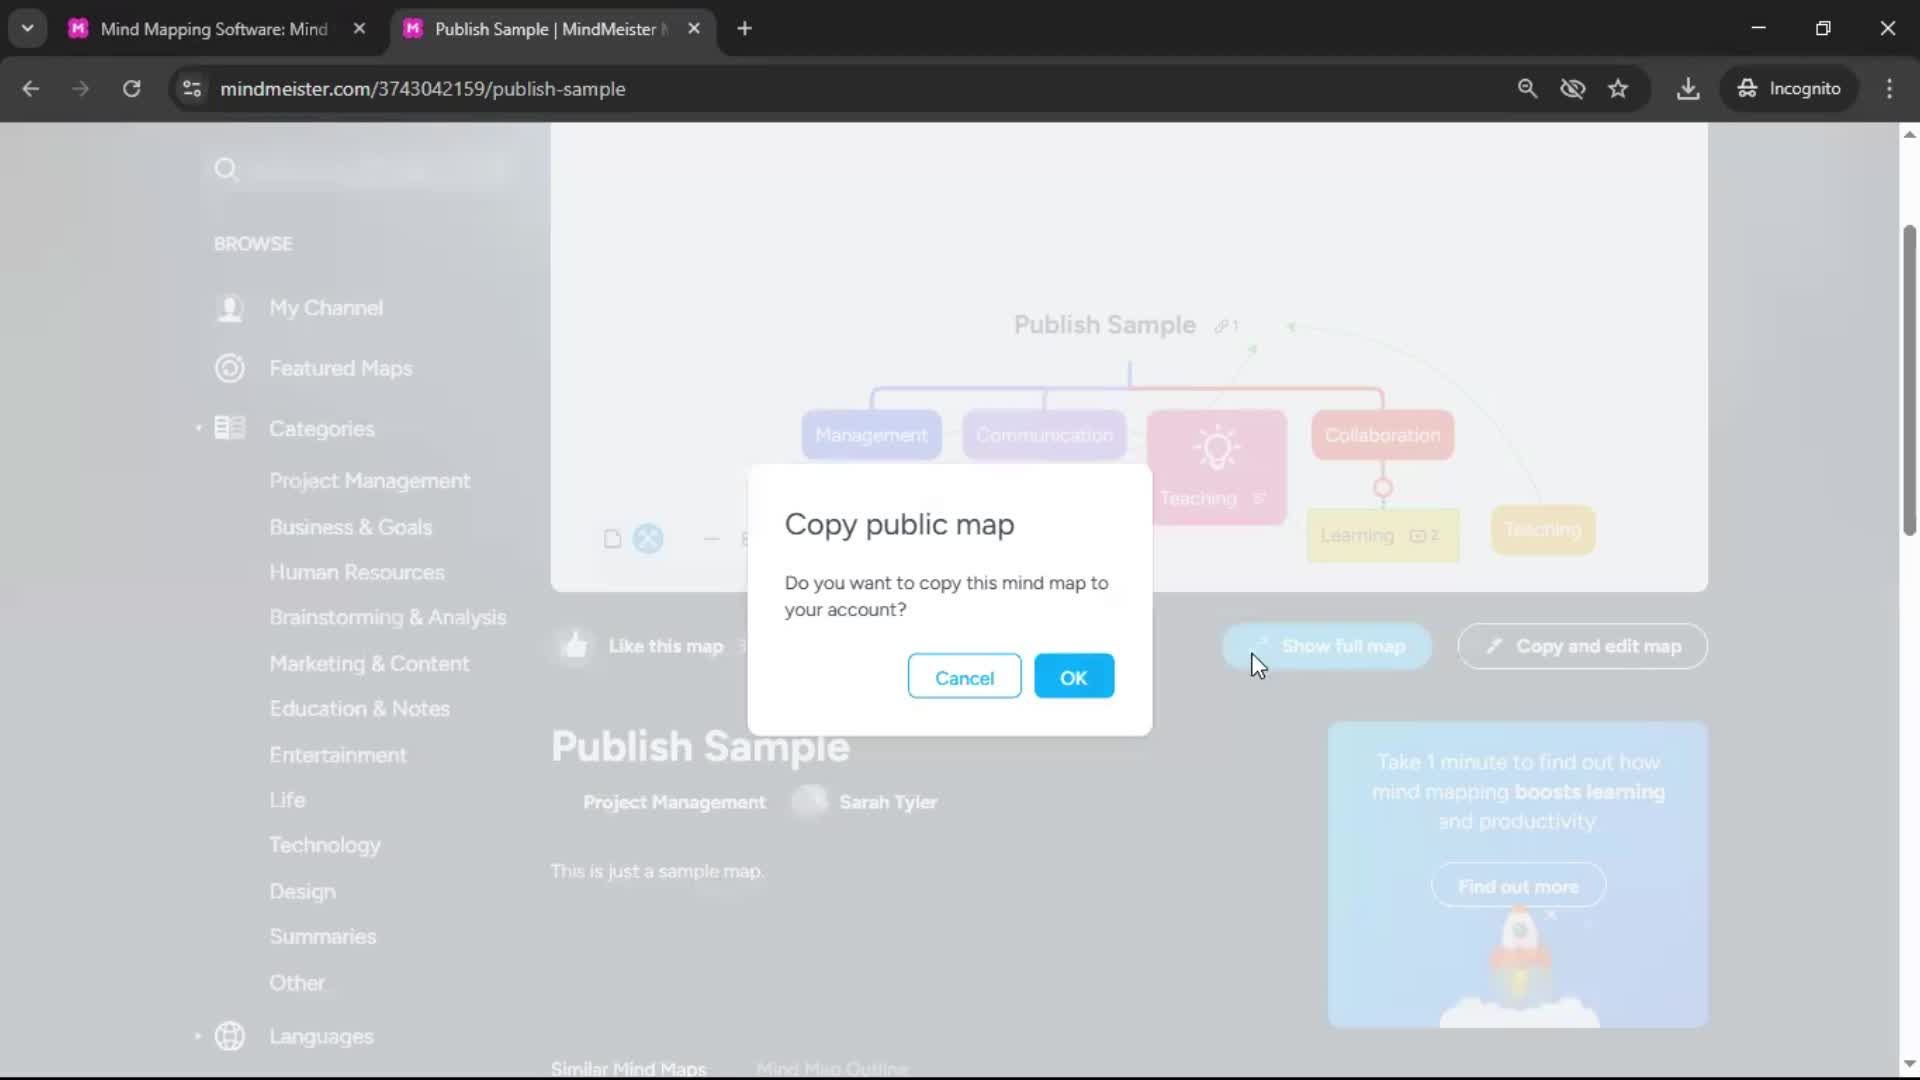Click scrollbar down arrow
1920x1080 pixels.
1909,1064
